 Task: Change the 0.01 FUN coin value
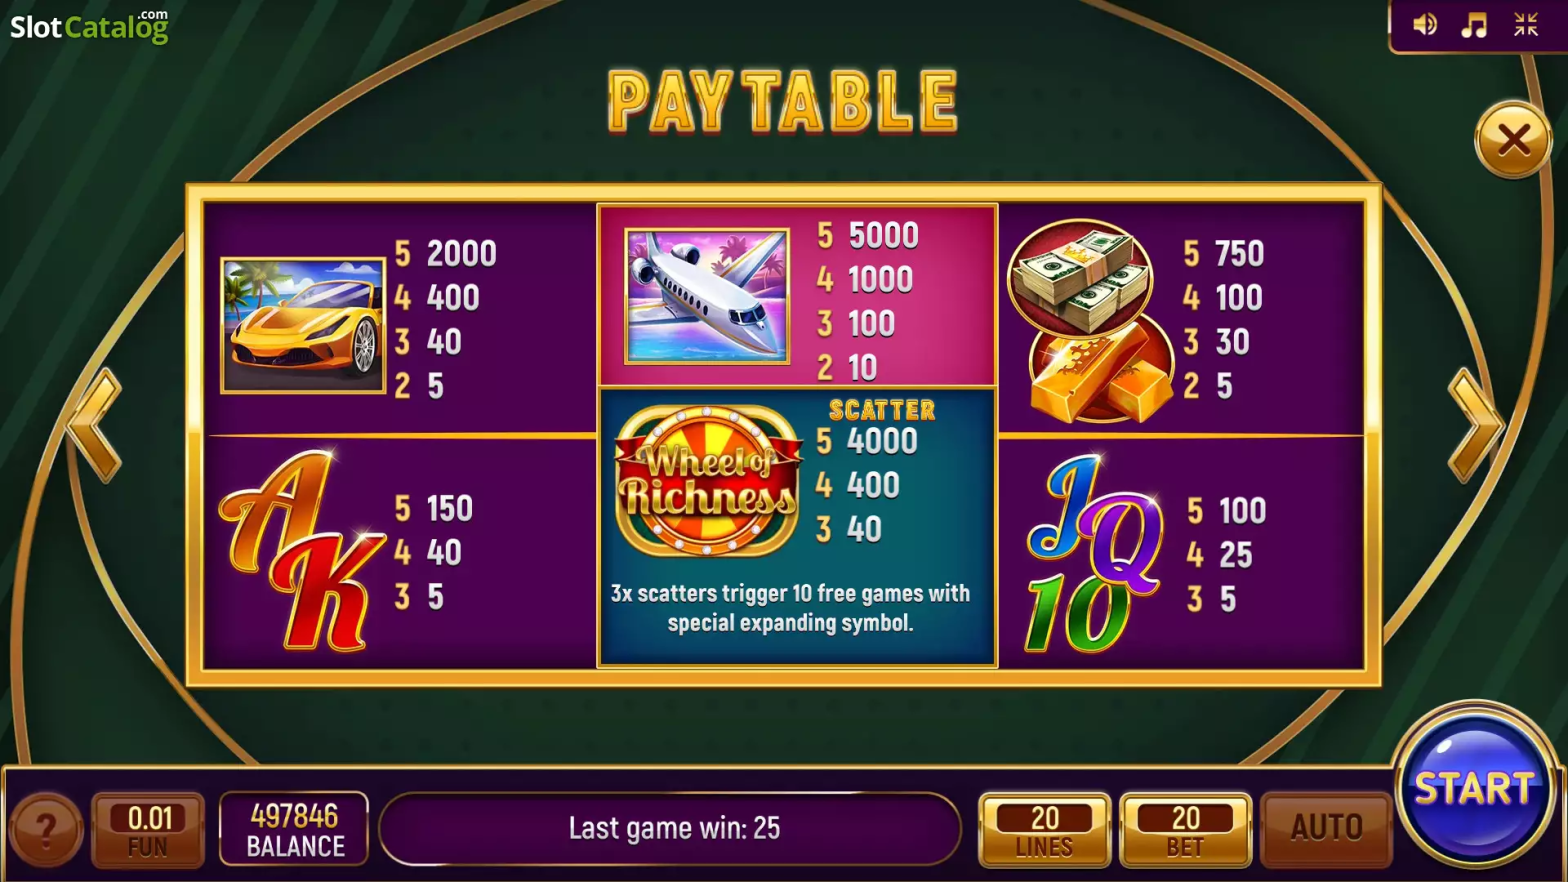(x=148, y=830)
